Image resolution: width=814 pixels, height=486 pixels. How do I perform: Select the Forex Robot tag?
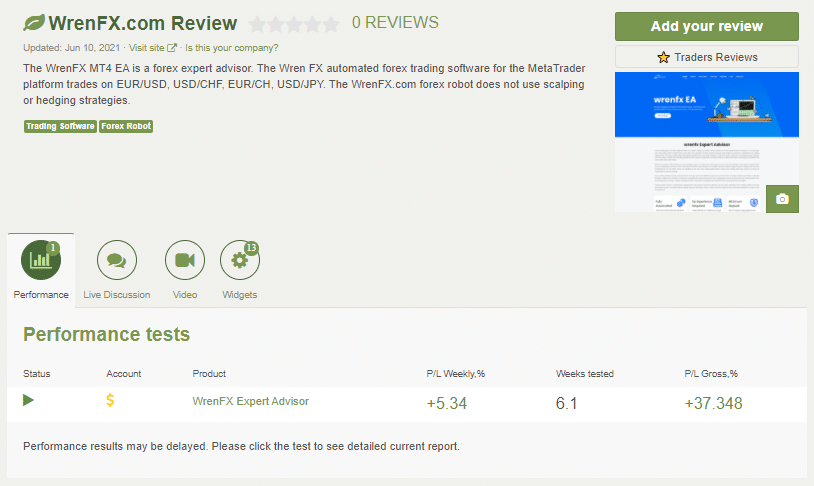pos(126,126)
